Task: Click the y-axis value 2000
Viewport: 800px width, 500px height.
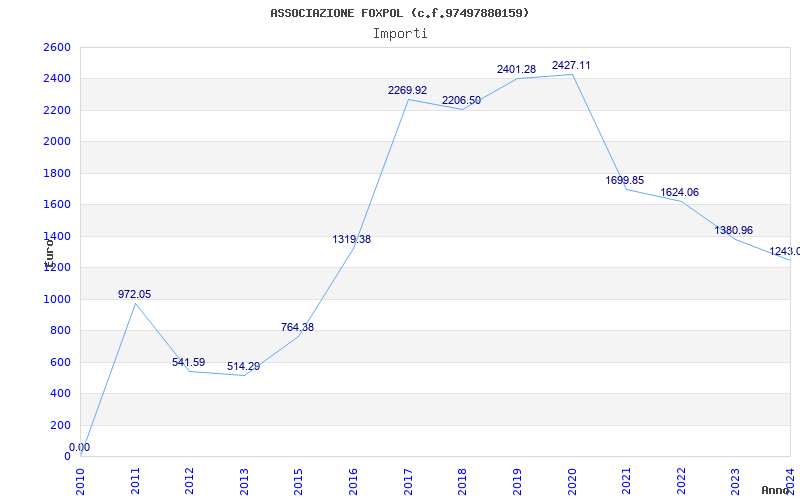Action: (x=57, y=142)
